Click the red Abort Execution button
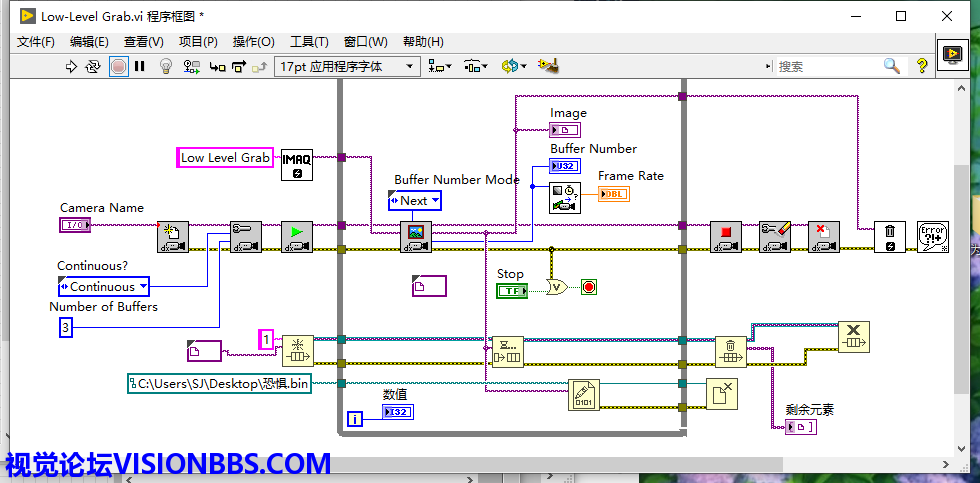The width and height of the screenshot is (980, 483). coord(118,66)
